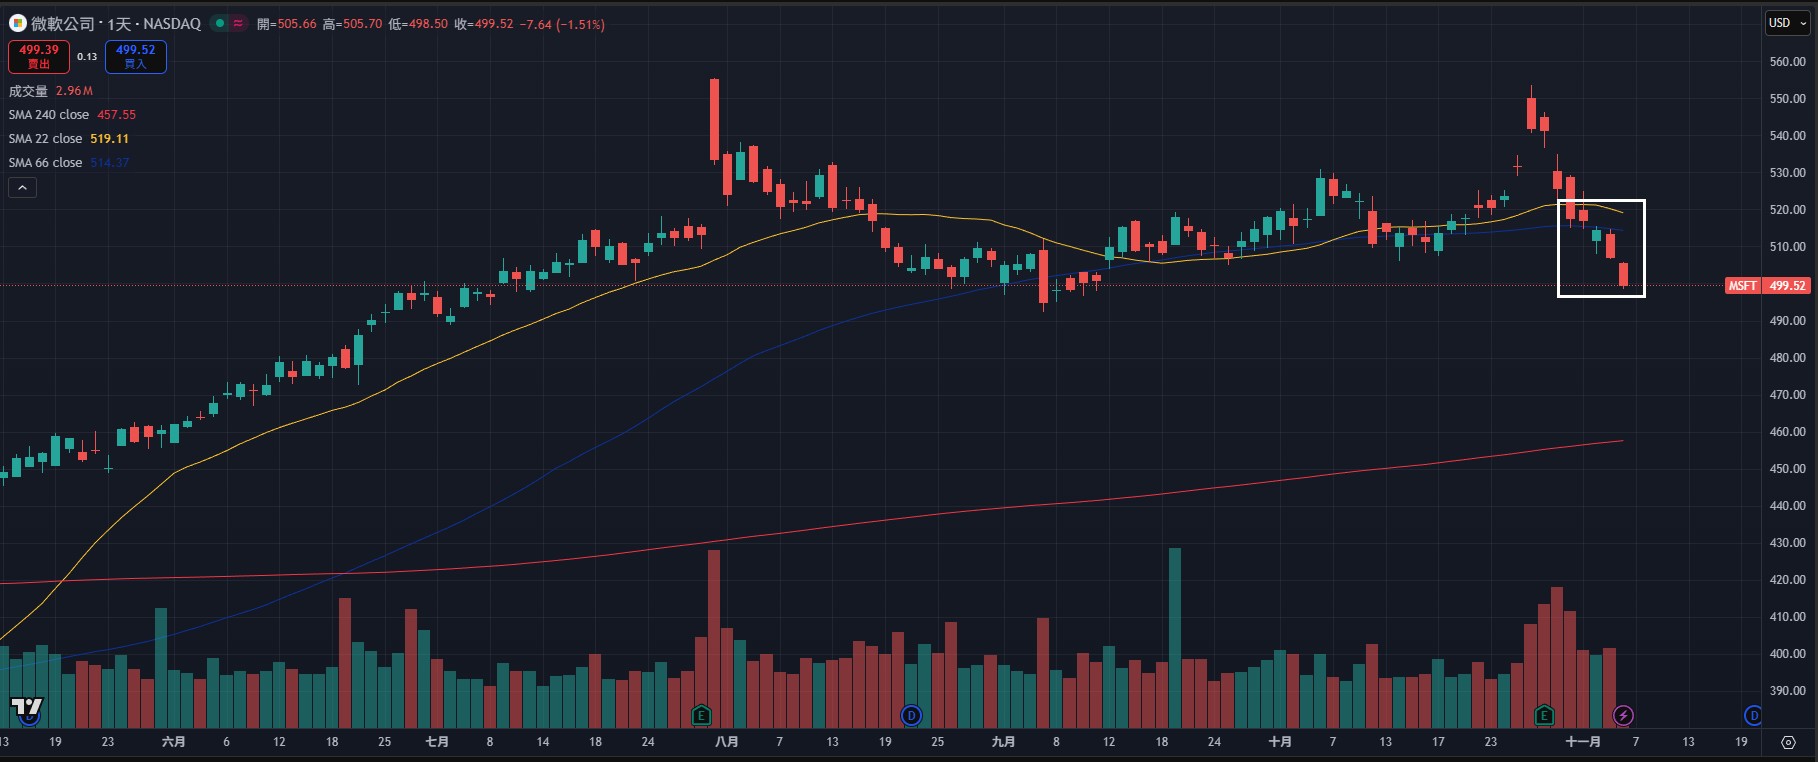Open the earnings marker near early August
This screenshot has height=762, width=1818.
701,715
